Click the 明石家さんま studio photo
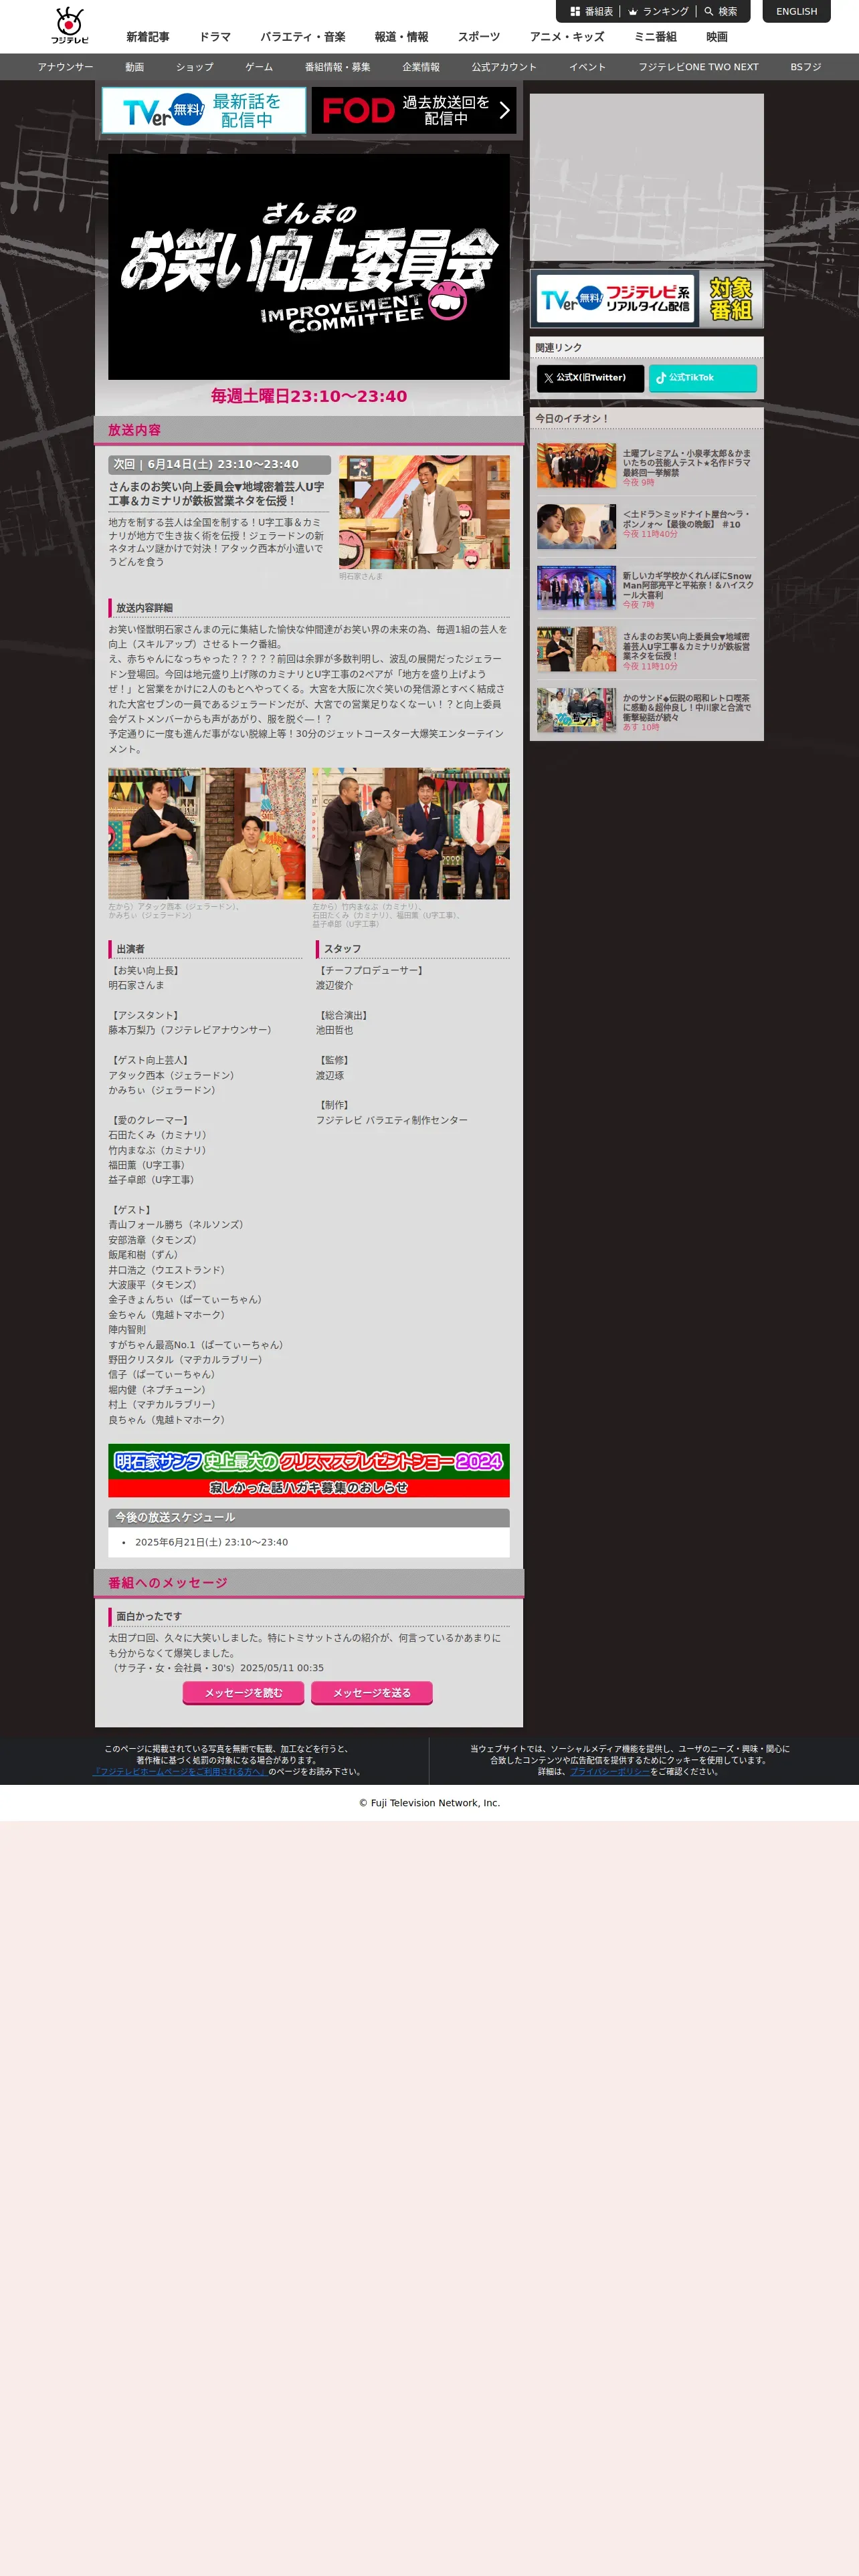 [424, 512]
